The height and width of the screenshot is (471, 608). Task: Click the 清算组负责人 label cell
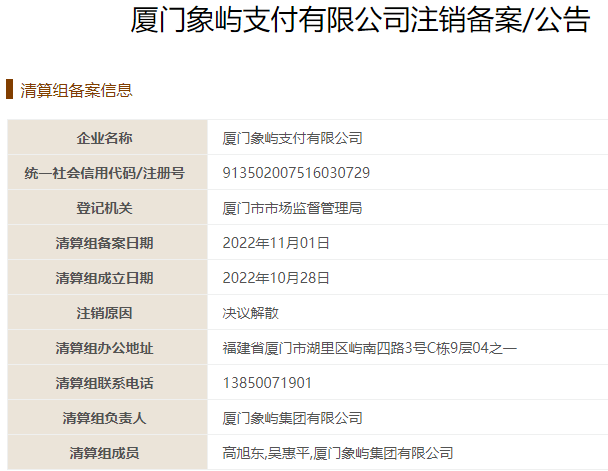point(107,418)
